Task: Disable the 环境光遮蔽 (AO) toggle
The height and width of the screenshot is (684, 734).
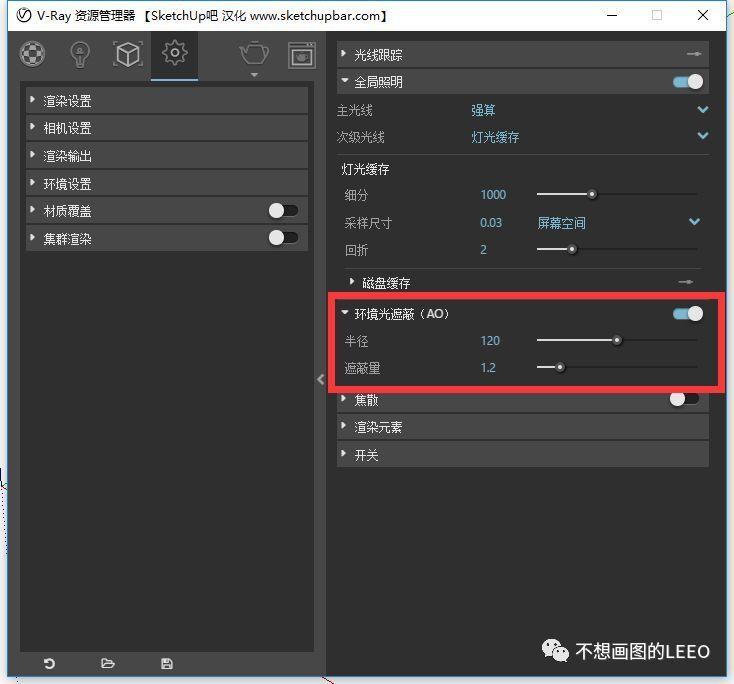Action: 688,314
